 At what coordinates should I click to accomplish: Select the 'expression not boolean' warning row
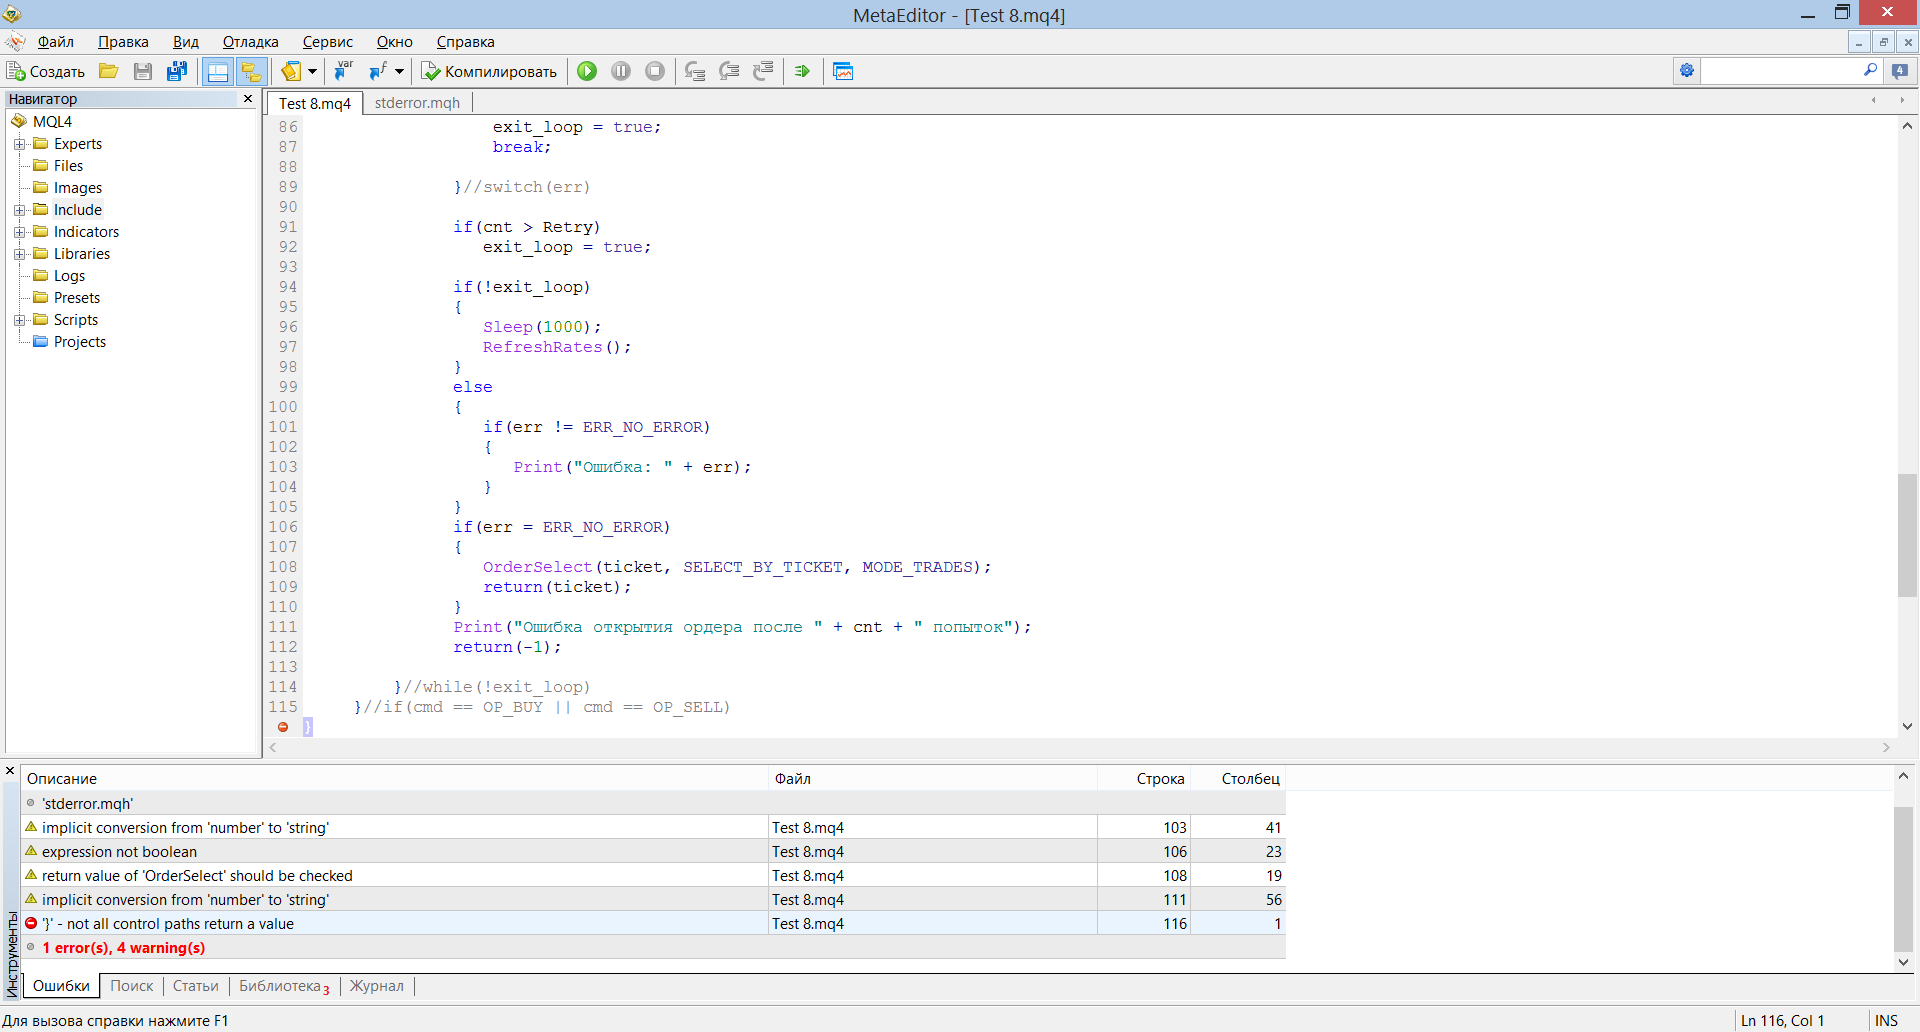click(x=653, y=852)
